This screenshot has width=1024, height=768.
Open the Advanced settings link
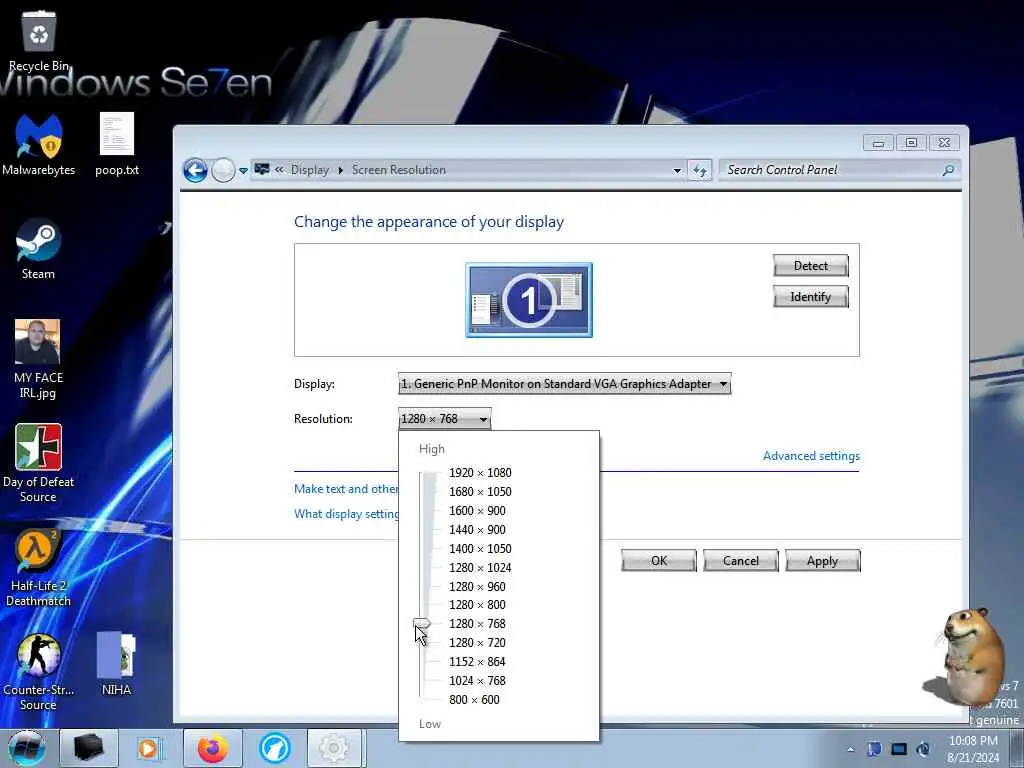(811, 456)
